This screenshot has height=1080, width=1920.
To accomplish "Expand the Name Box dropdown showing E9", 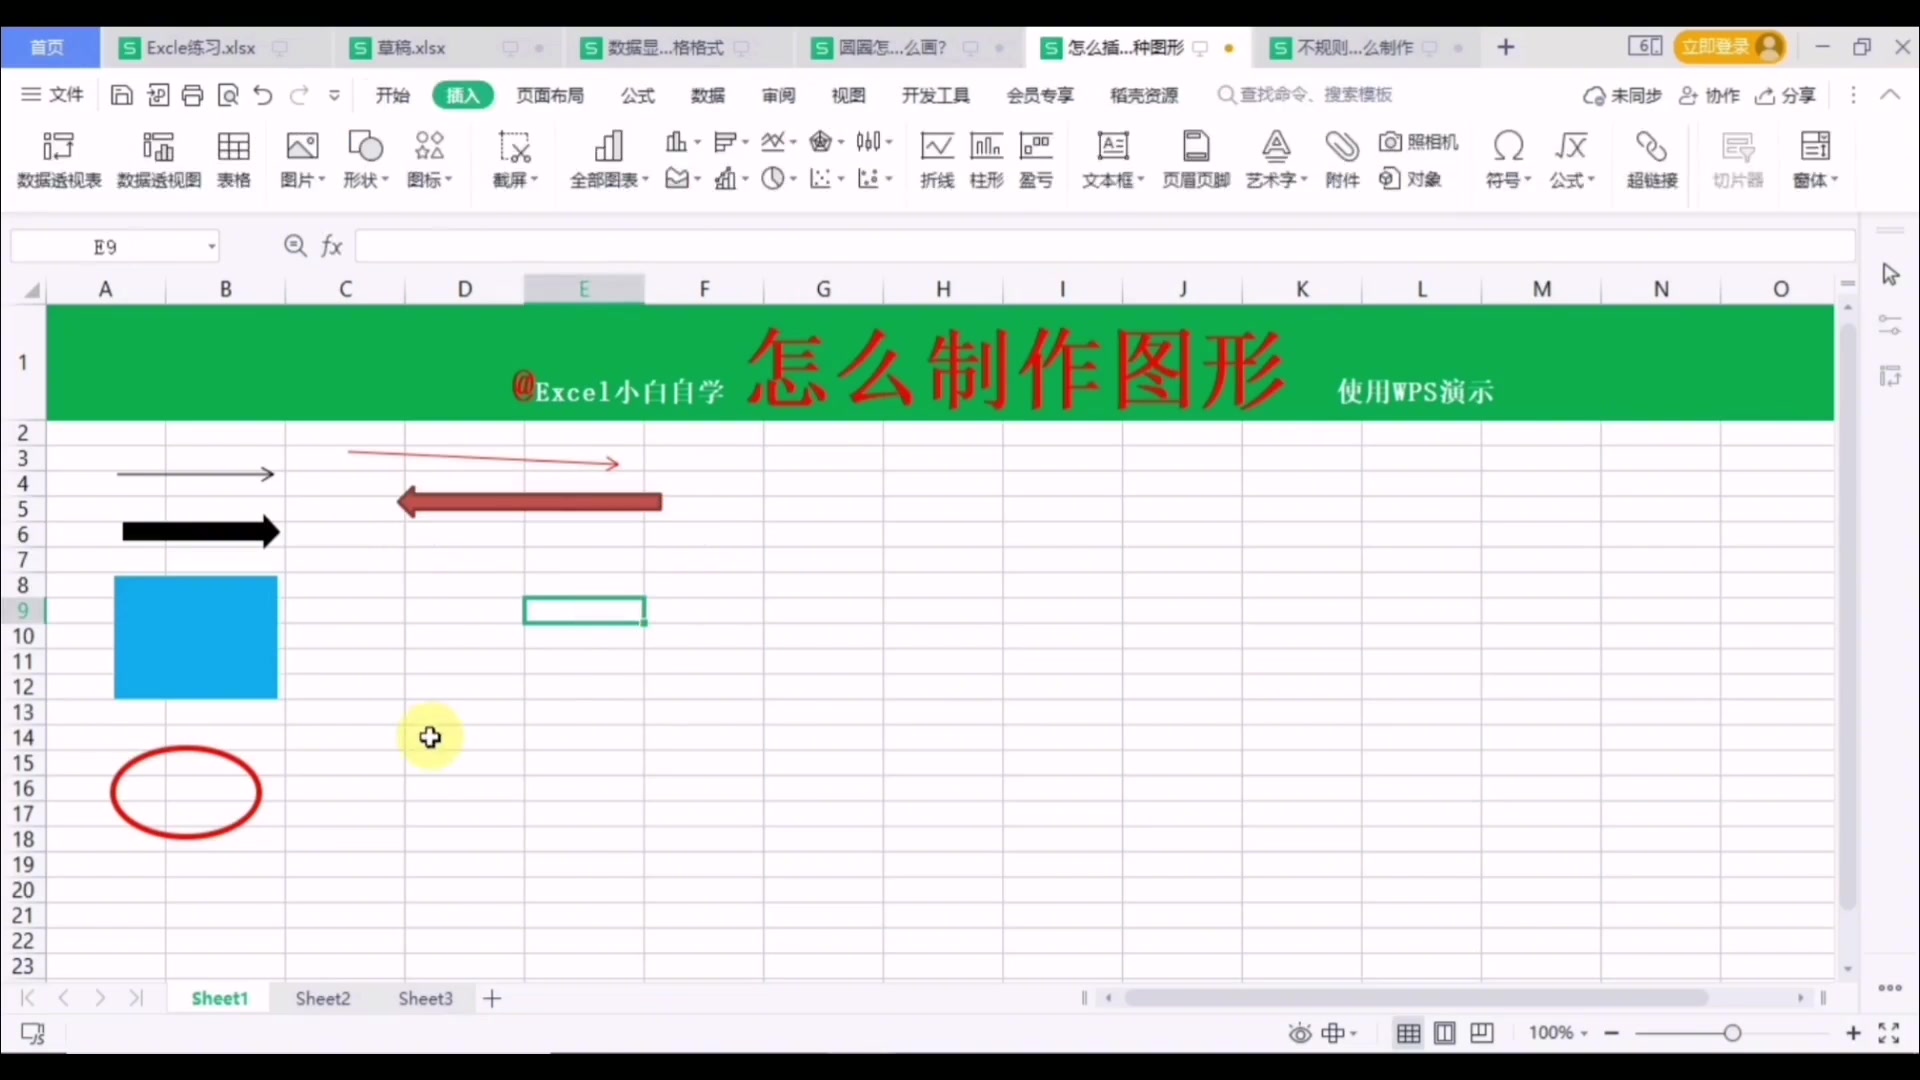I will tap(211, 246).
